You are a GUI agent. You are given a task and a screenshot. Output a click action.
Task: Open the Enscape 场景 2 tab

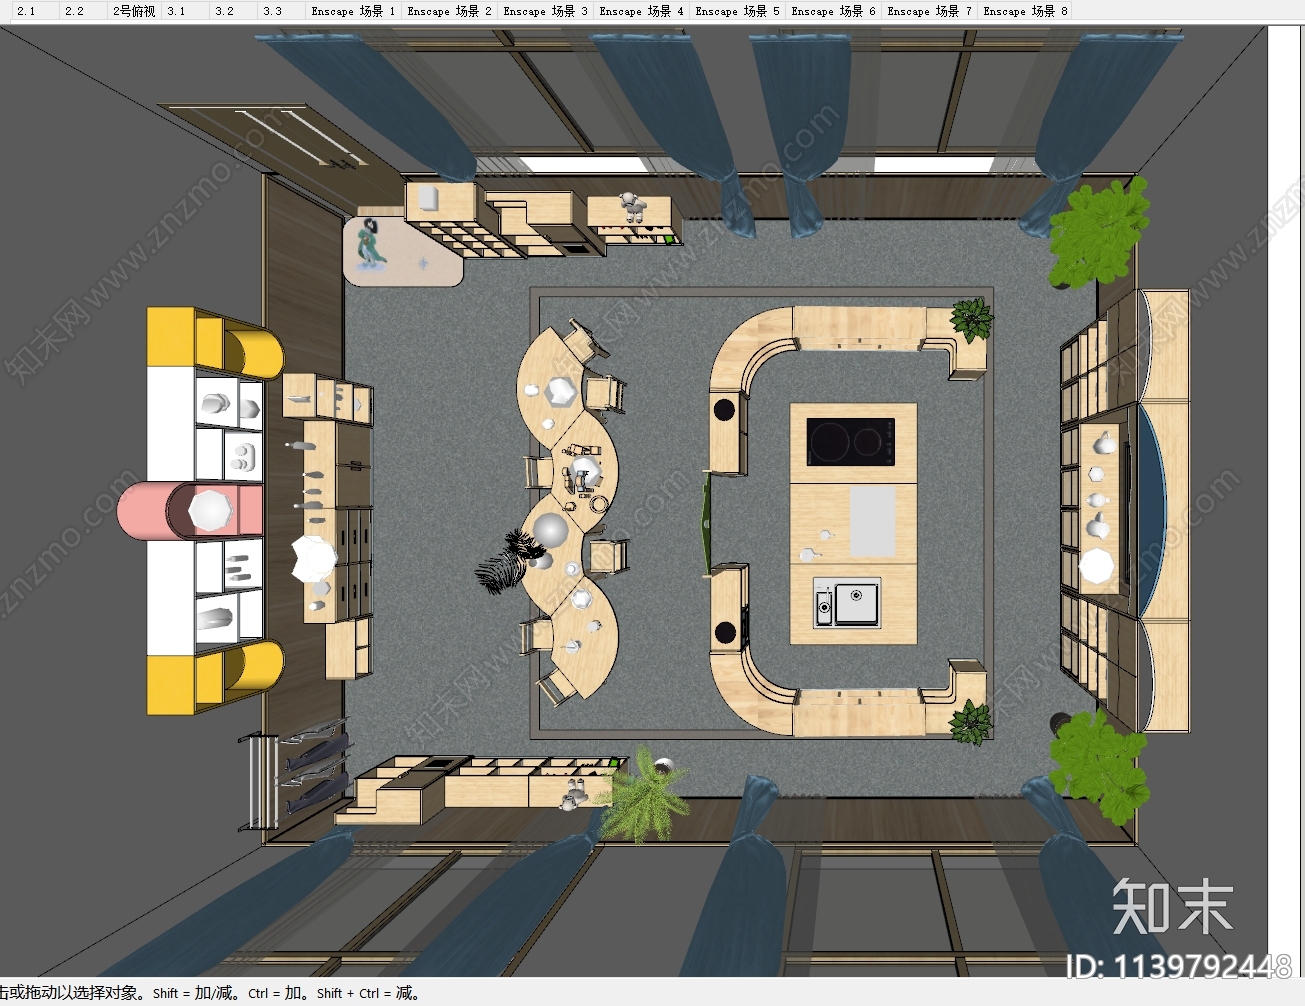pos(449,11)
